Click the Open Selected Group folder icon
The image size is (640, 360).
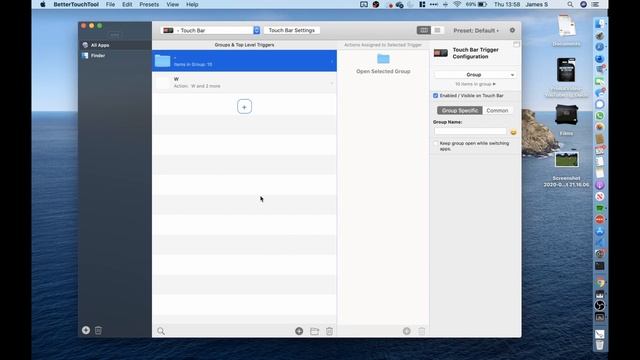(x=383, y=59)
